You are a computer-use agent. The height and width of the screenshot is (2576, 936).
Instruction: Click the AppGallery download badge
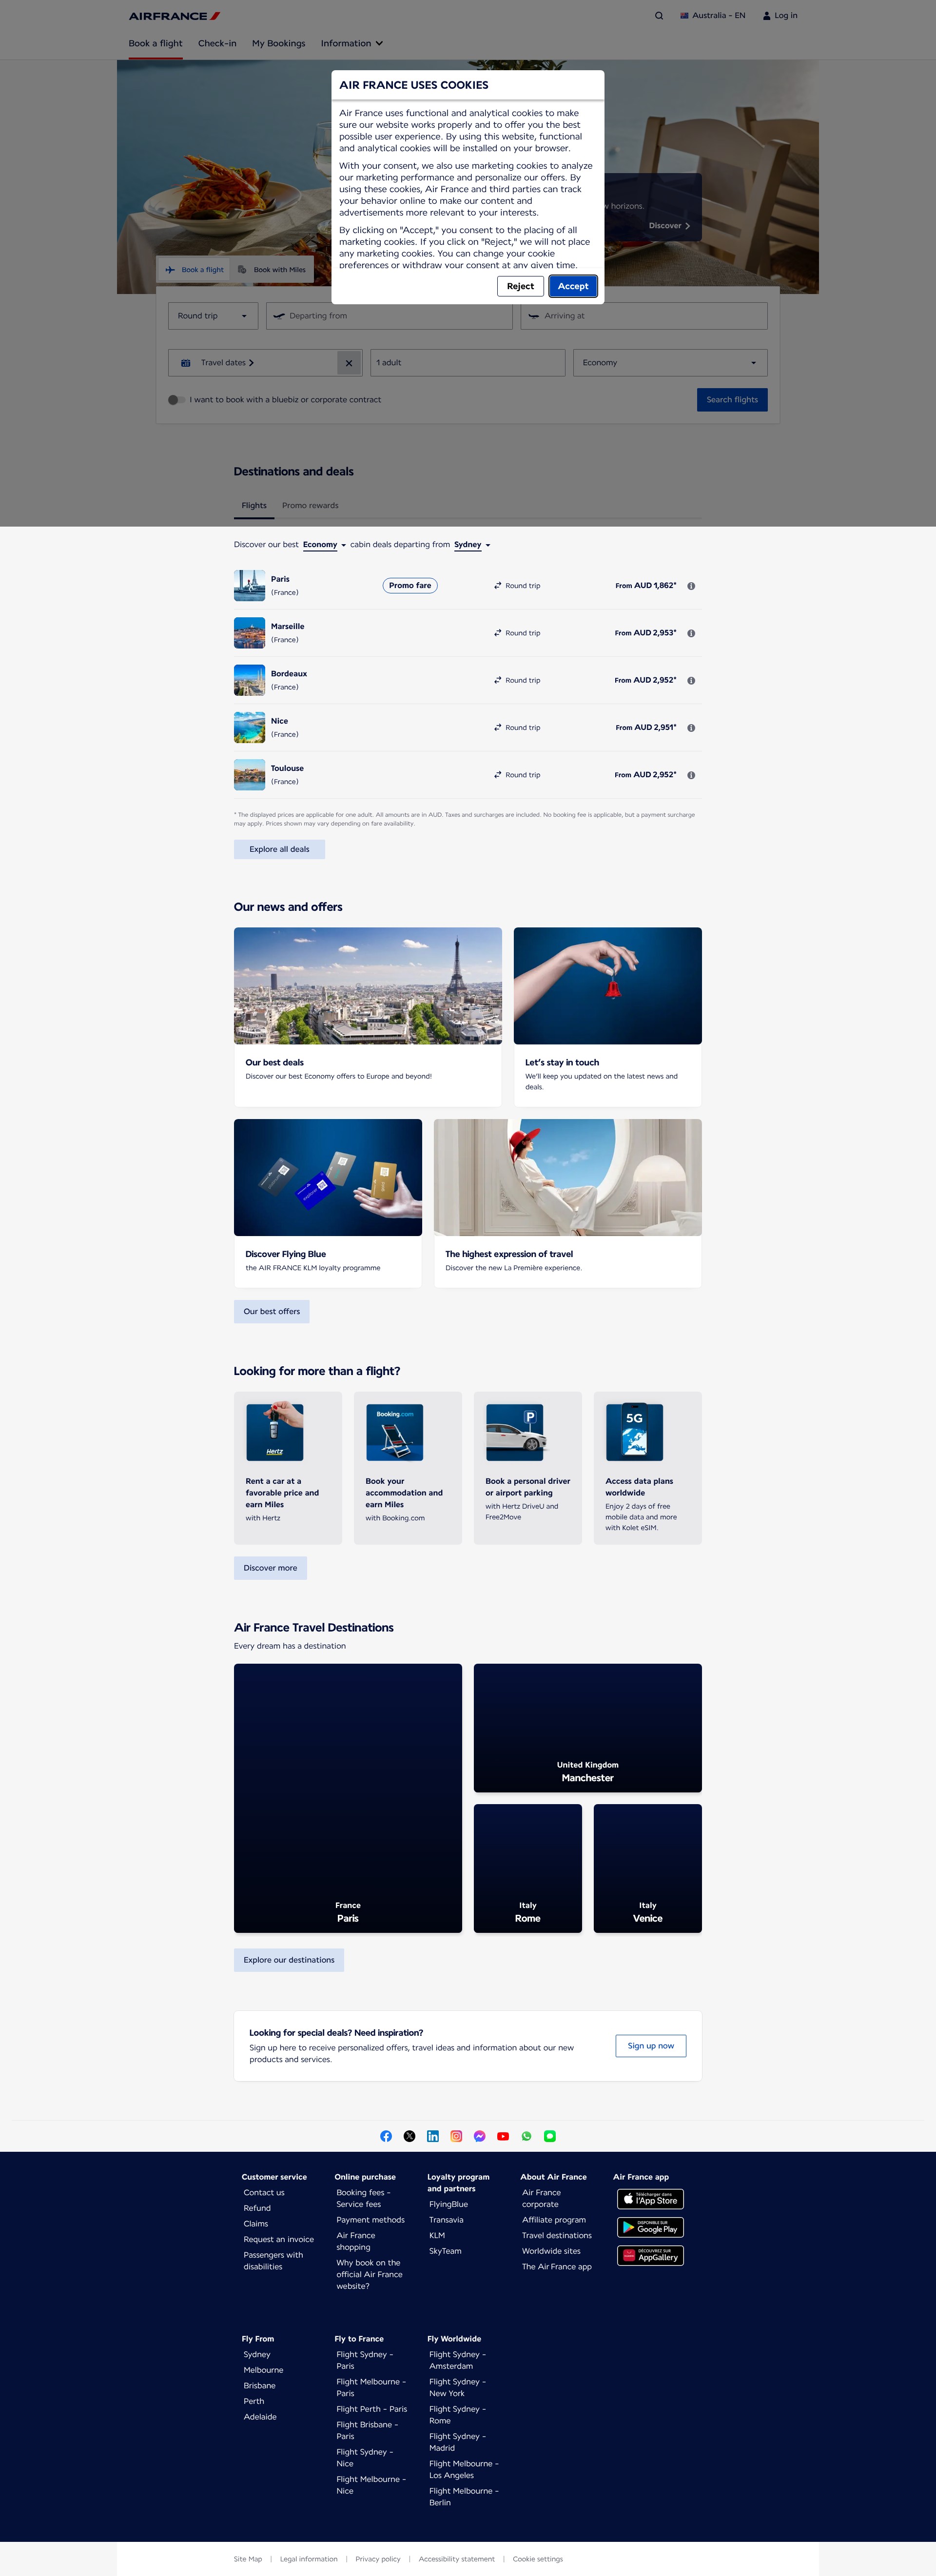(x=650, y=2255)
